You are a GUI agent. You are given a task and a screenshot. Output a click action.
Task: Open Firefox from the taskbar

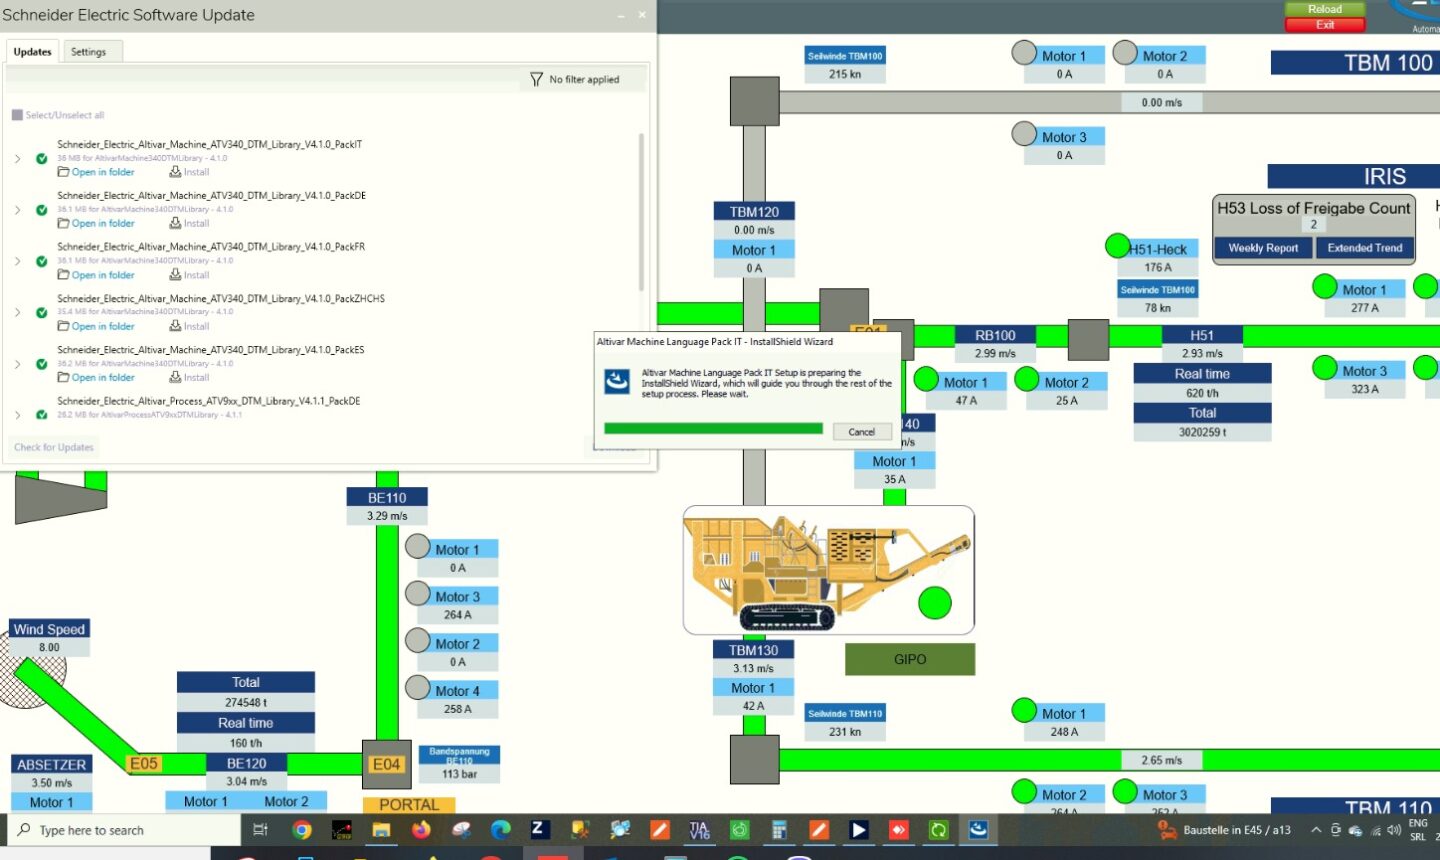point(421,830)
